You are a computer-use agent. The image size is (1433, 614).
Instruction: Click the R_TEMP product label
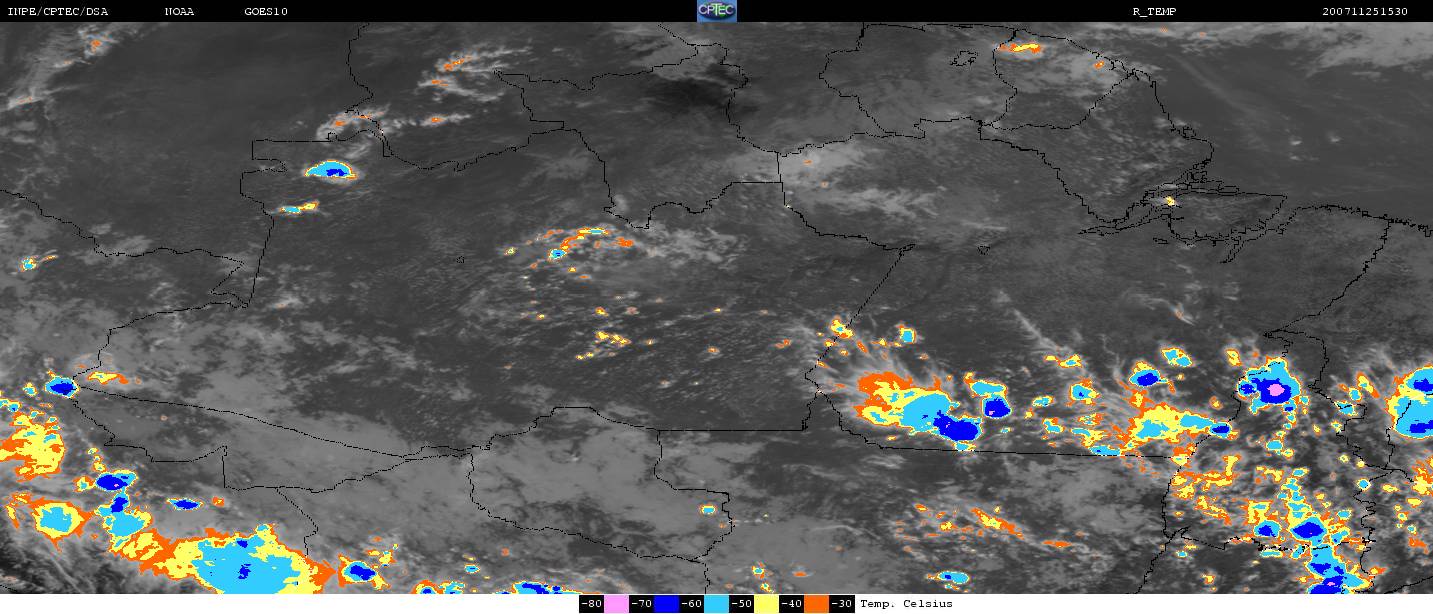point(1154,12)
